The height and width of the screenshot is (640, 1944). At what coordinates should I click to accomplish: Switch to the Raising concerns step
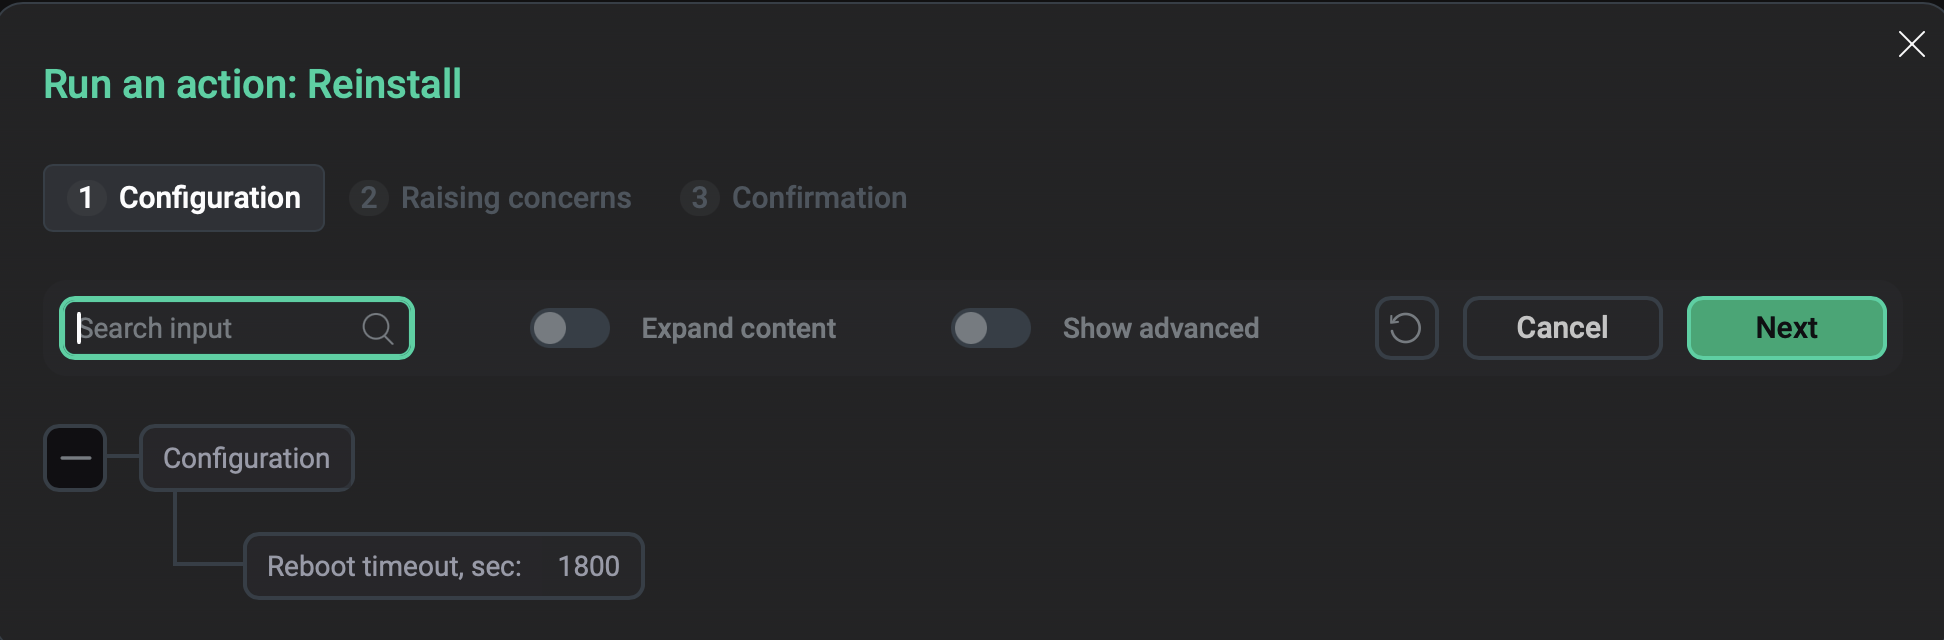pos(490,197)
